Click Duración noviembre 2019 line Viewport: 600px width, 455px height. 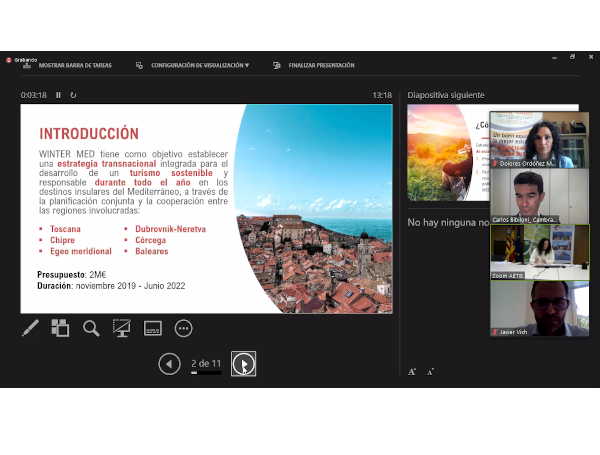pyautogui.click(x=111, y=285)
